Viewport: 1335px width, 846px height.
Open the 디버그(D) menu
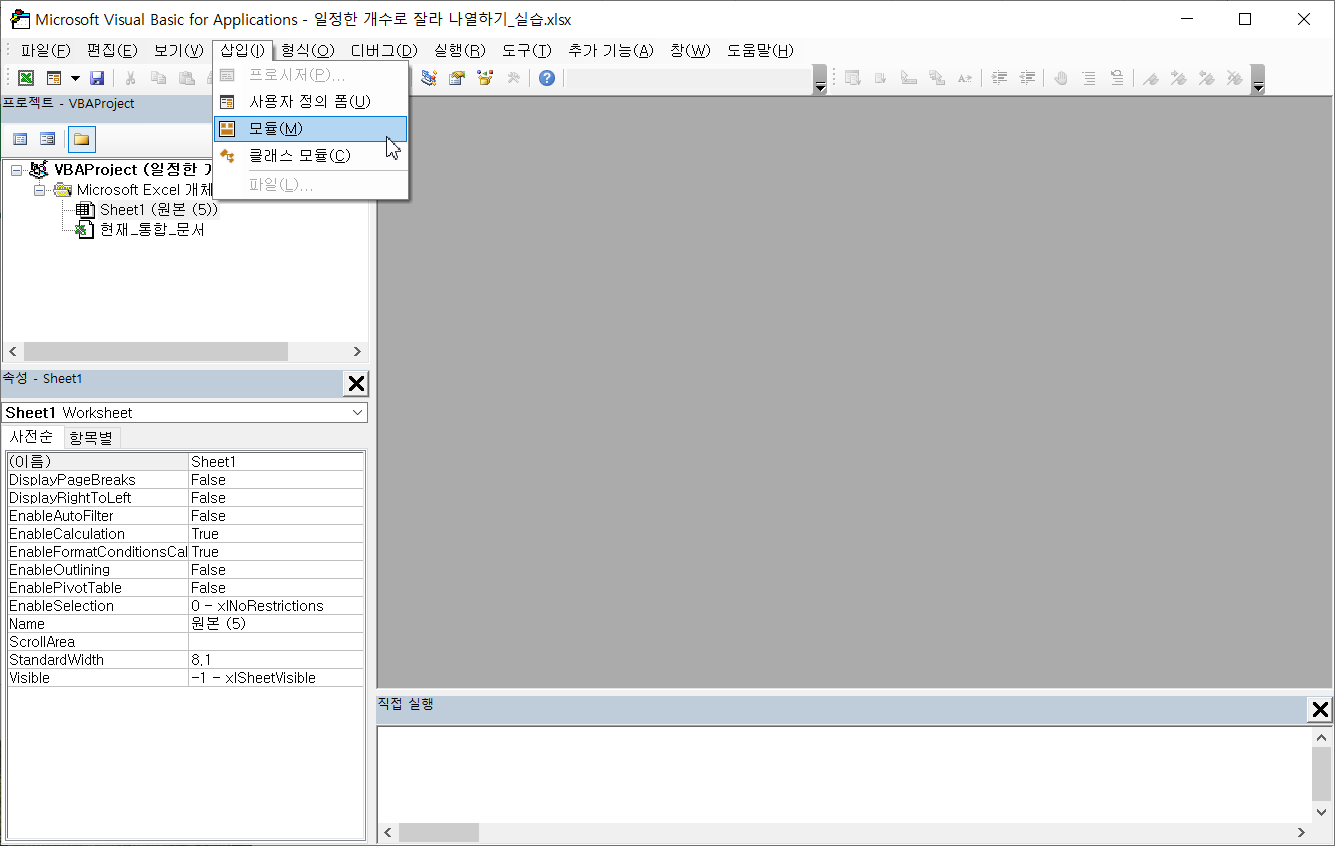pos(383,50)
